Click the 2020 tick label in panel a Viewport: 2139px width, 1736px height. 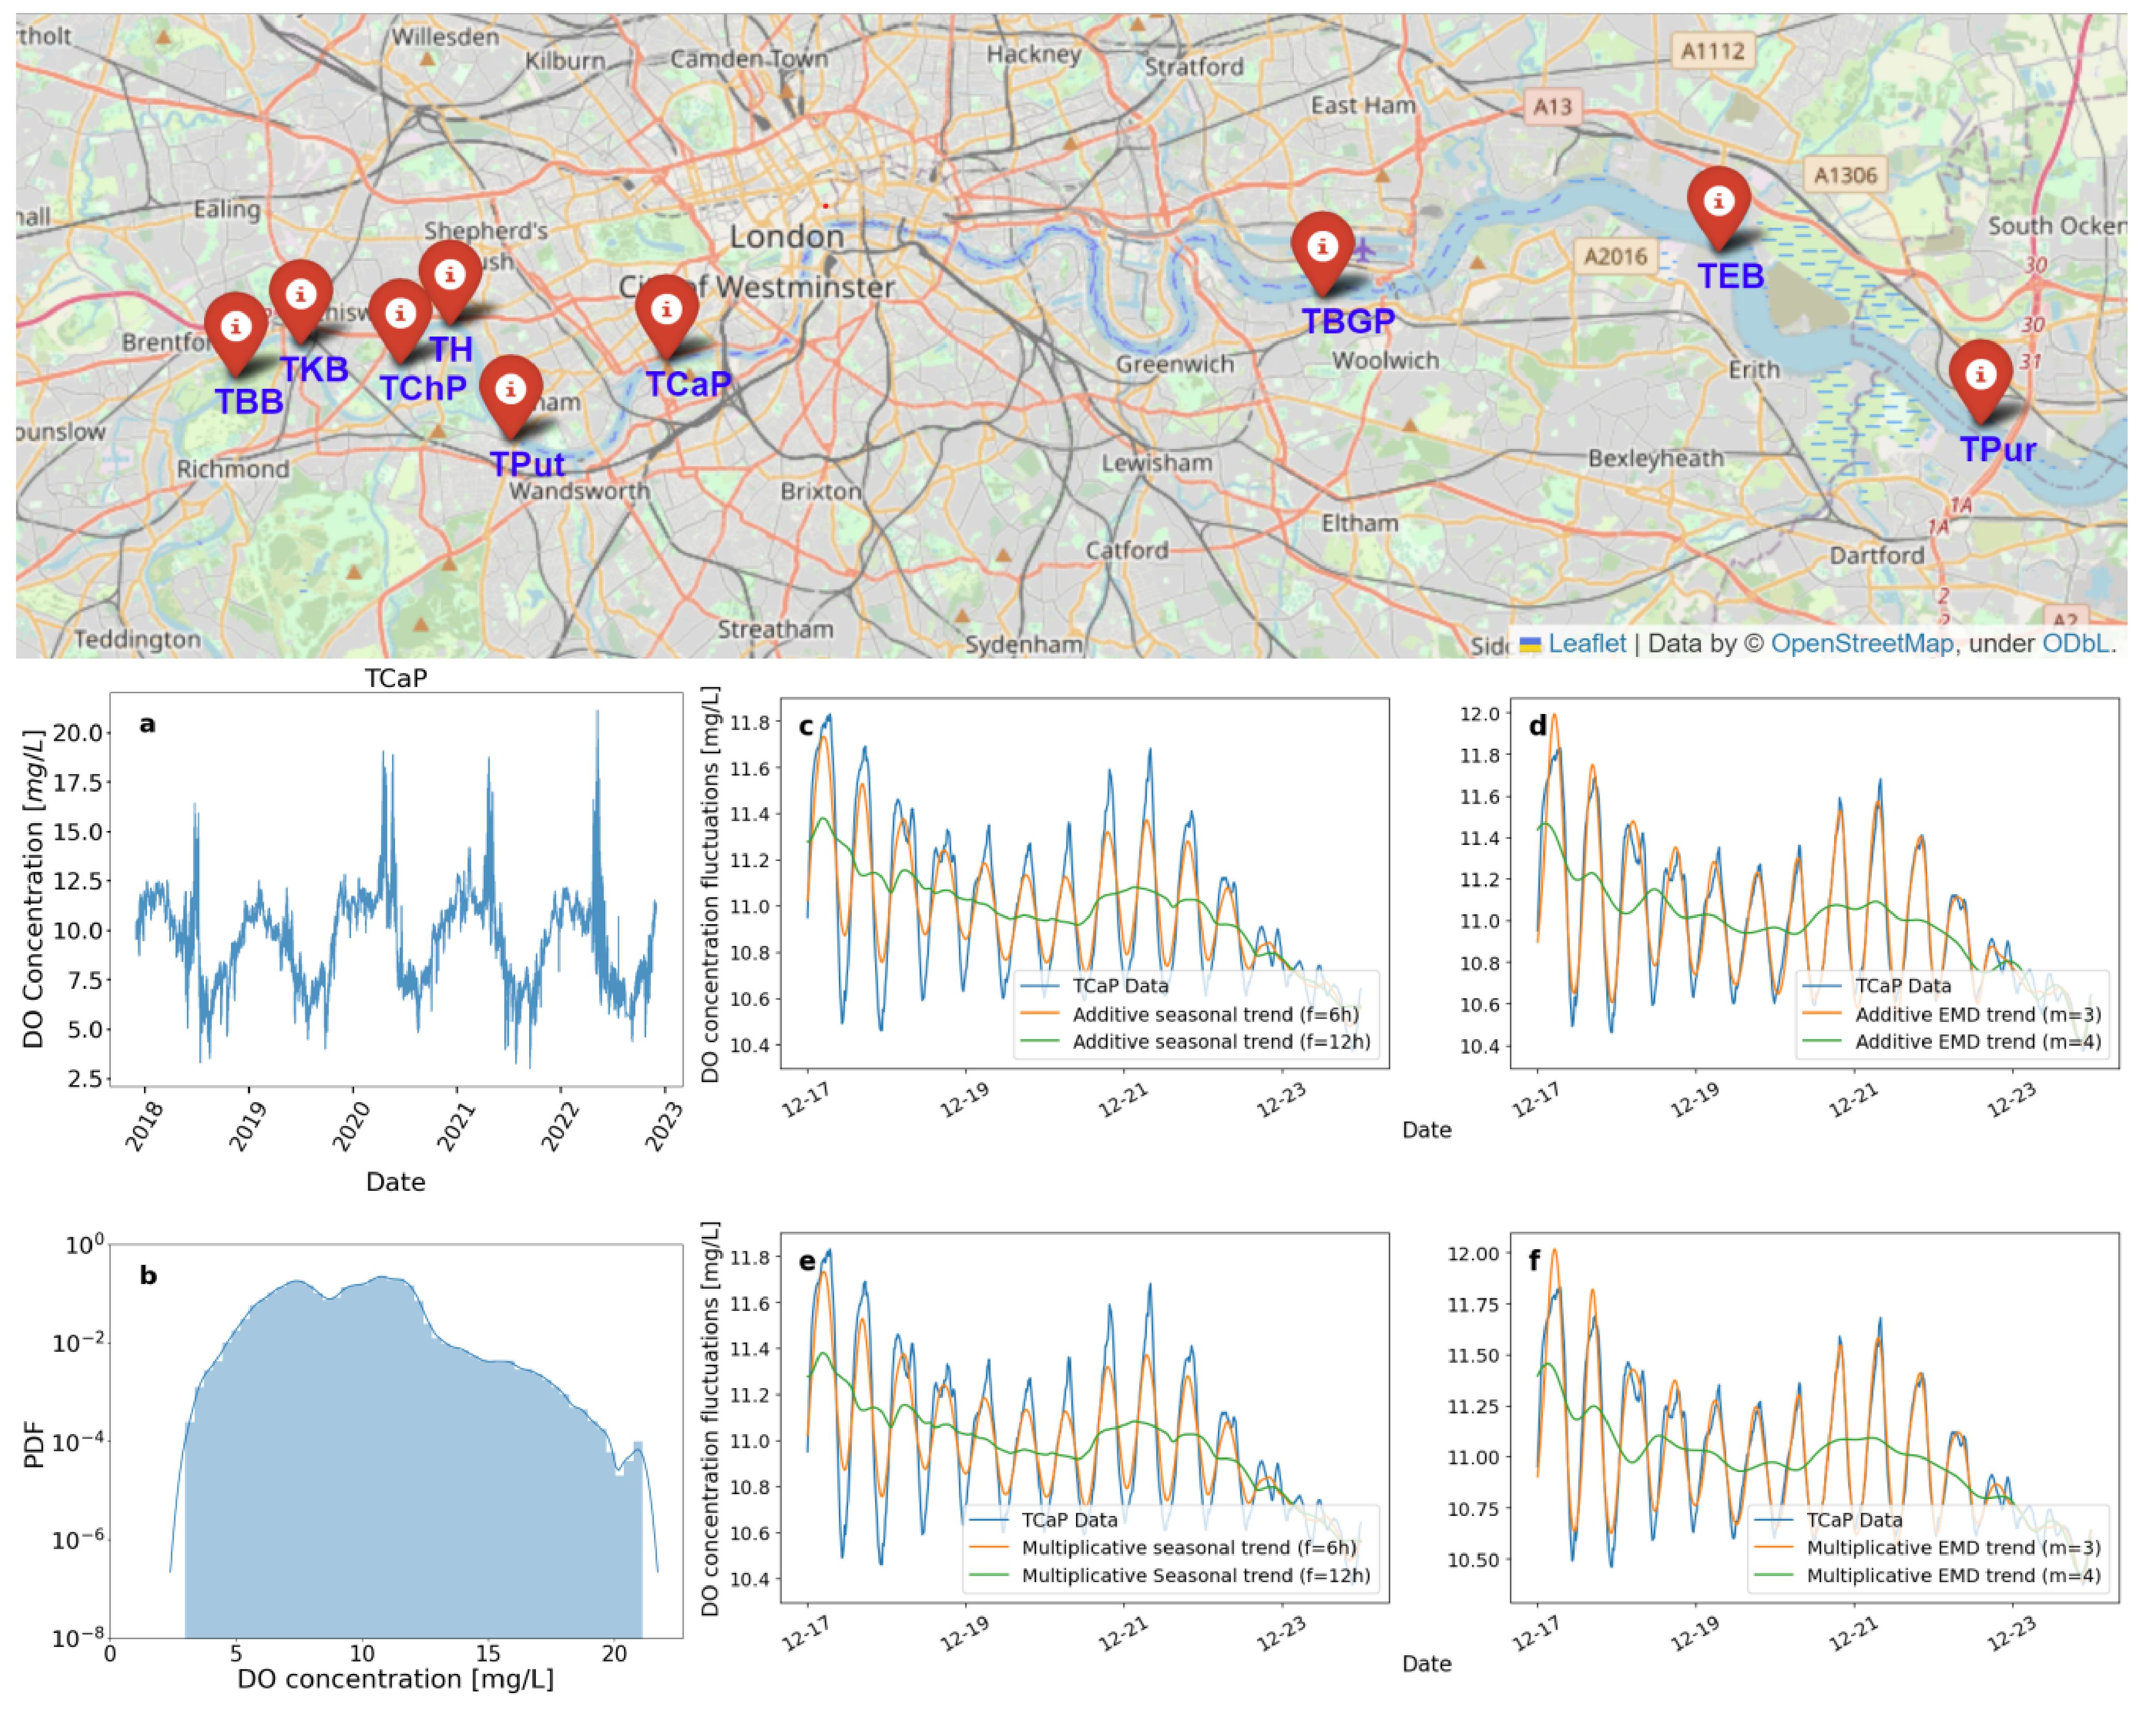click(x=351, y=1126)
